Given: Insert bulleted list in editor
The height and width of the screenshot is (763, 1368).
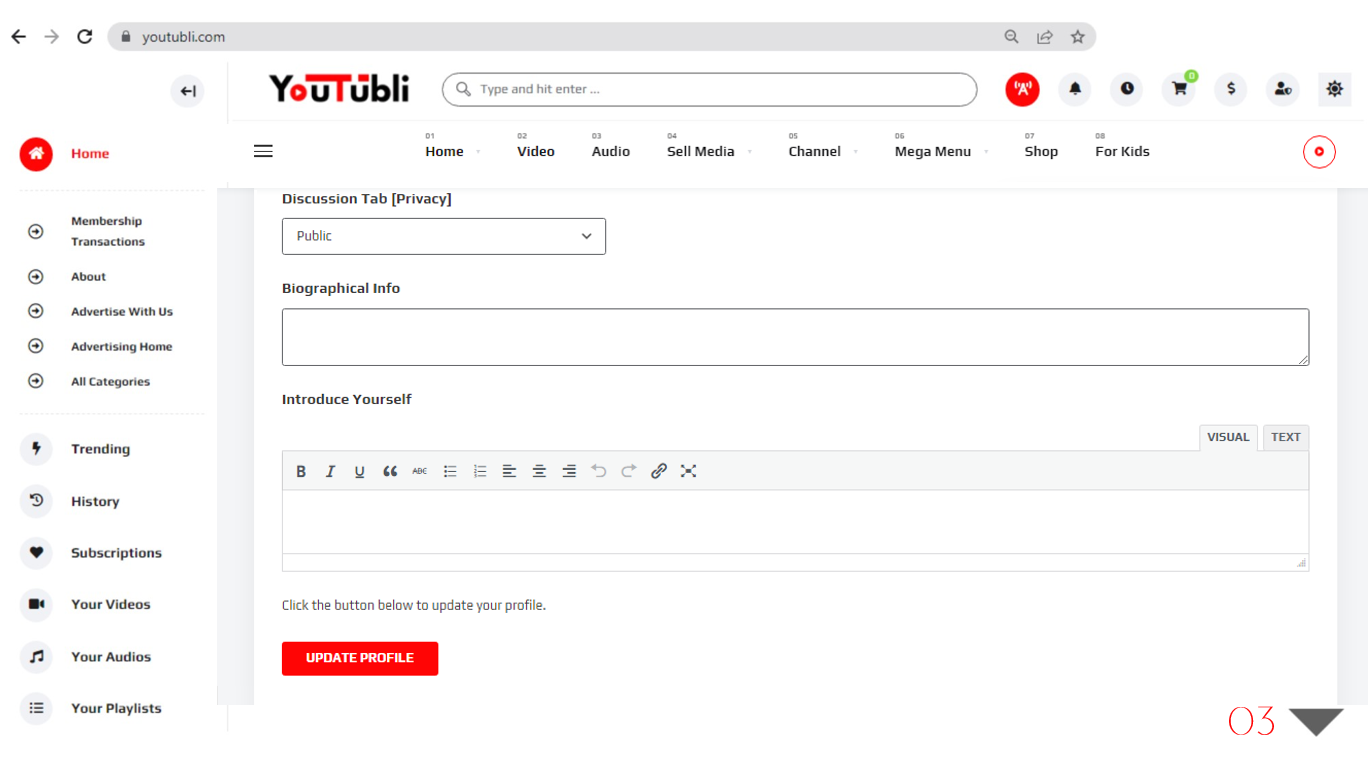Looking at the screenshot, I should click(450, 471).
